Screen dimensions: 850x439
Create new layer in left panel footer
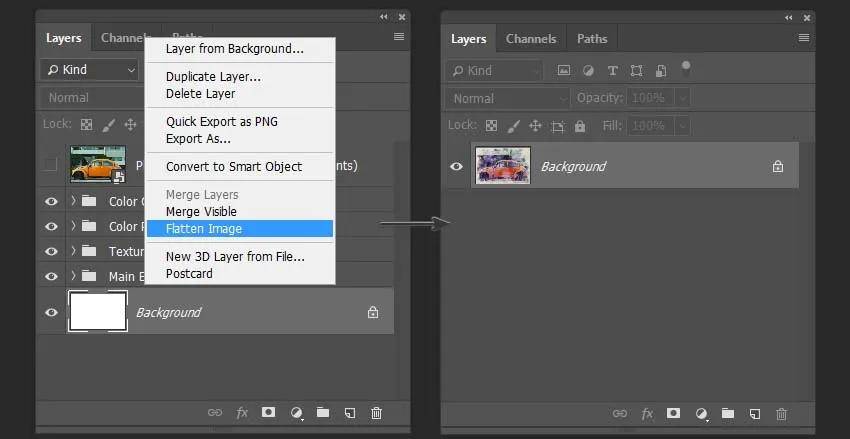[350, 413]
